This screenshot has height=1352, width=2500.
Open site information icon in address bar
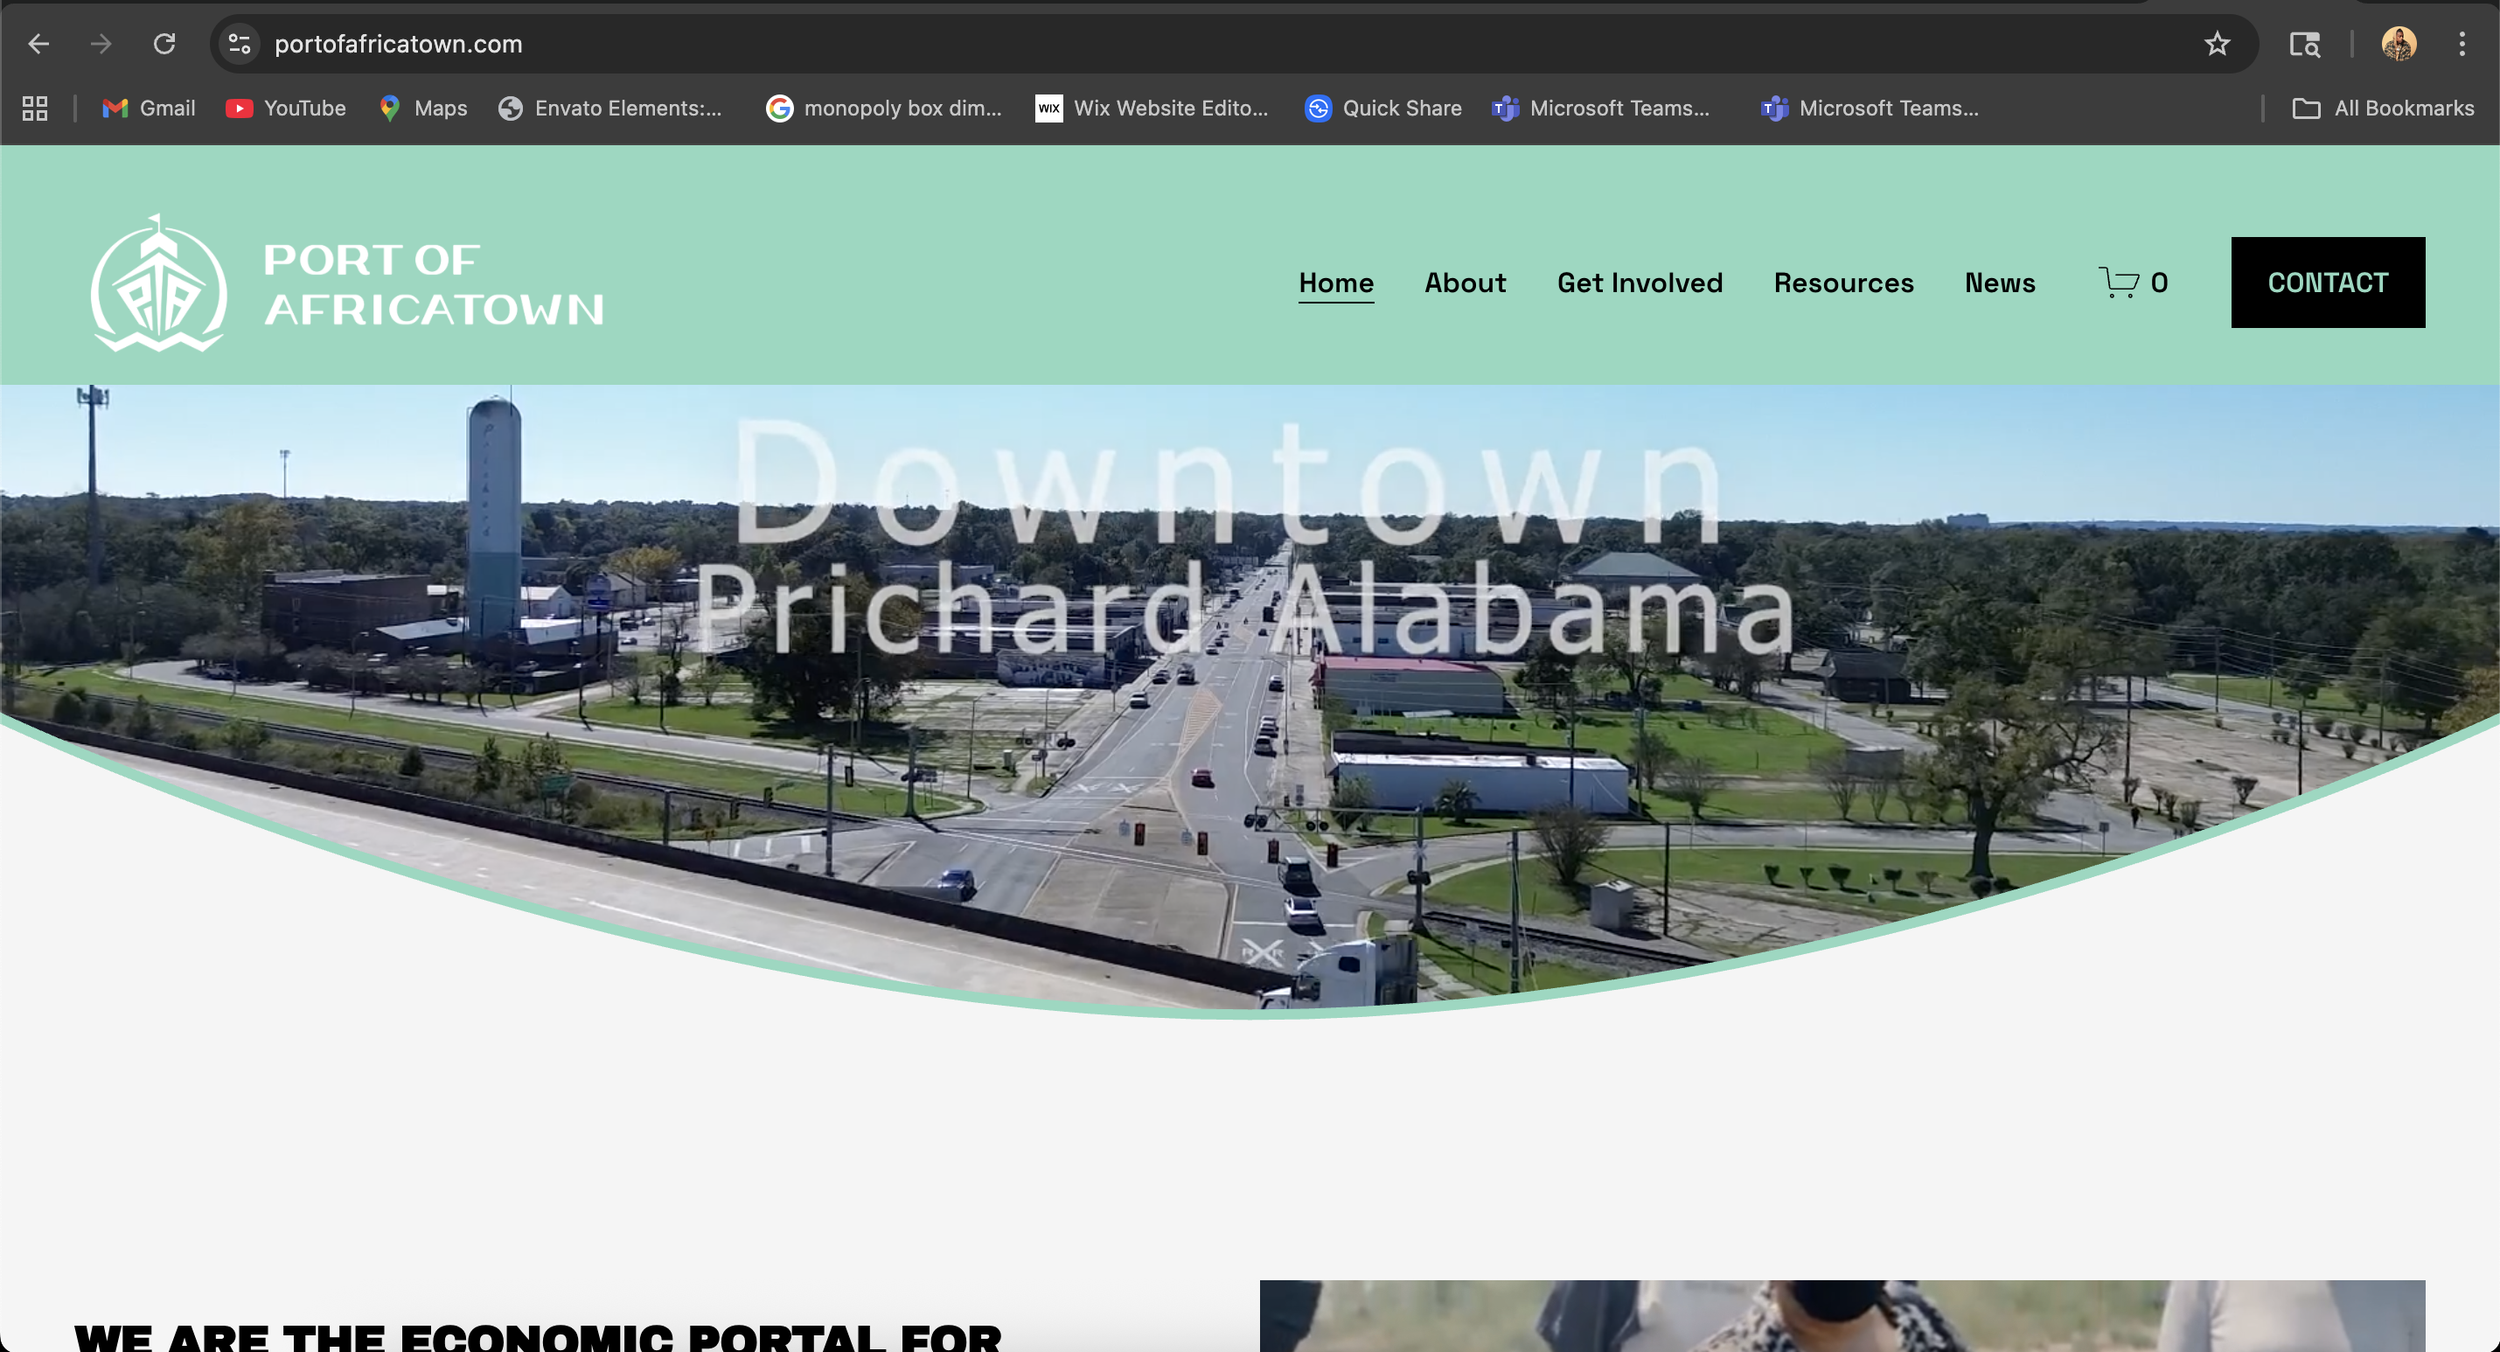(x=240, y=44)
